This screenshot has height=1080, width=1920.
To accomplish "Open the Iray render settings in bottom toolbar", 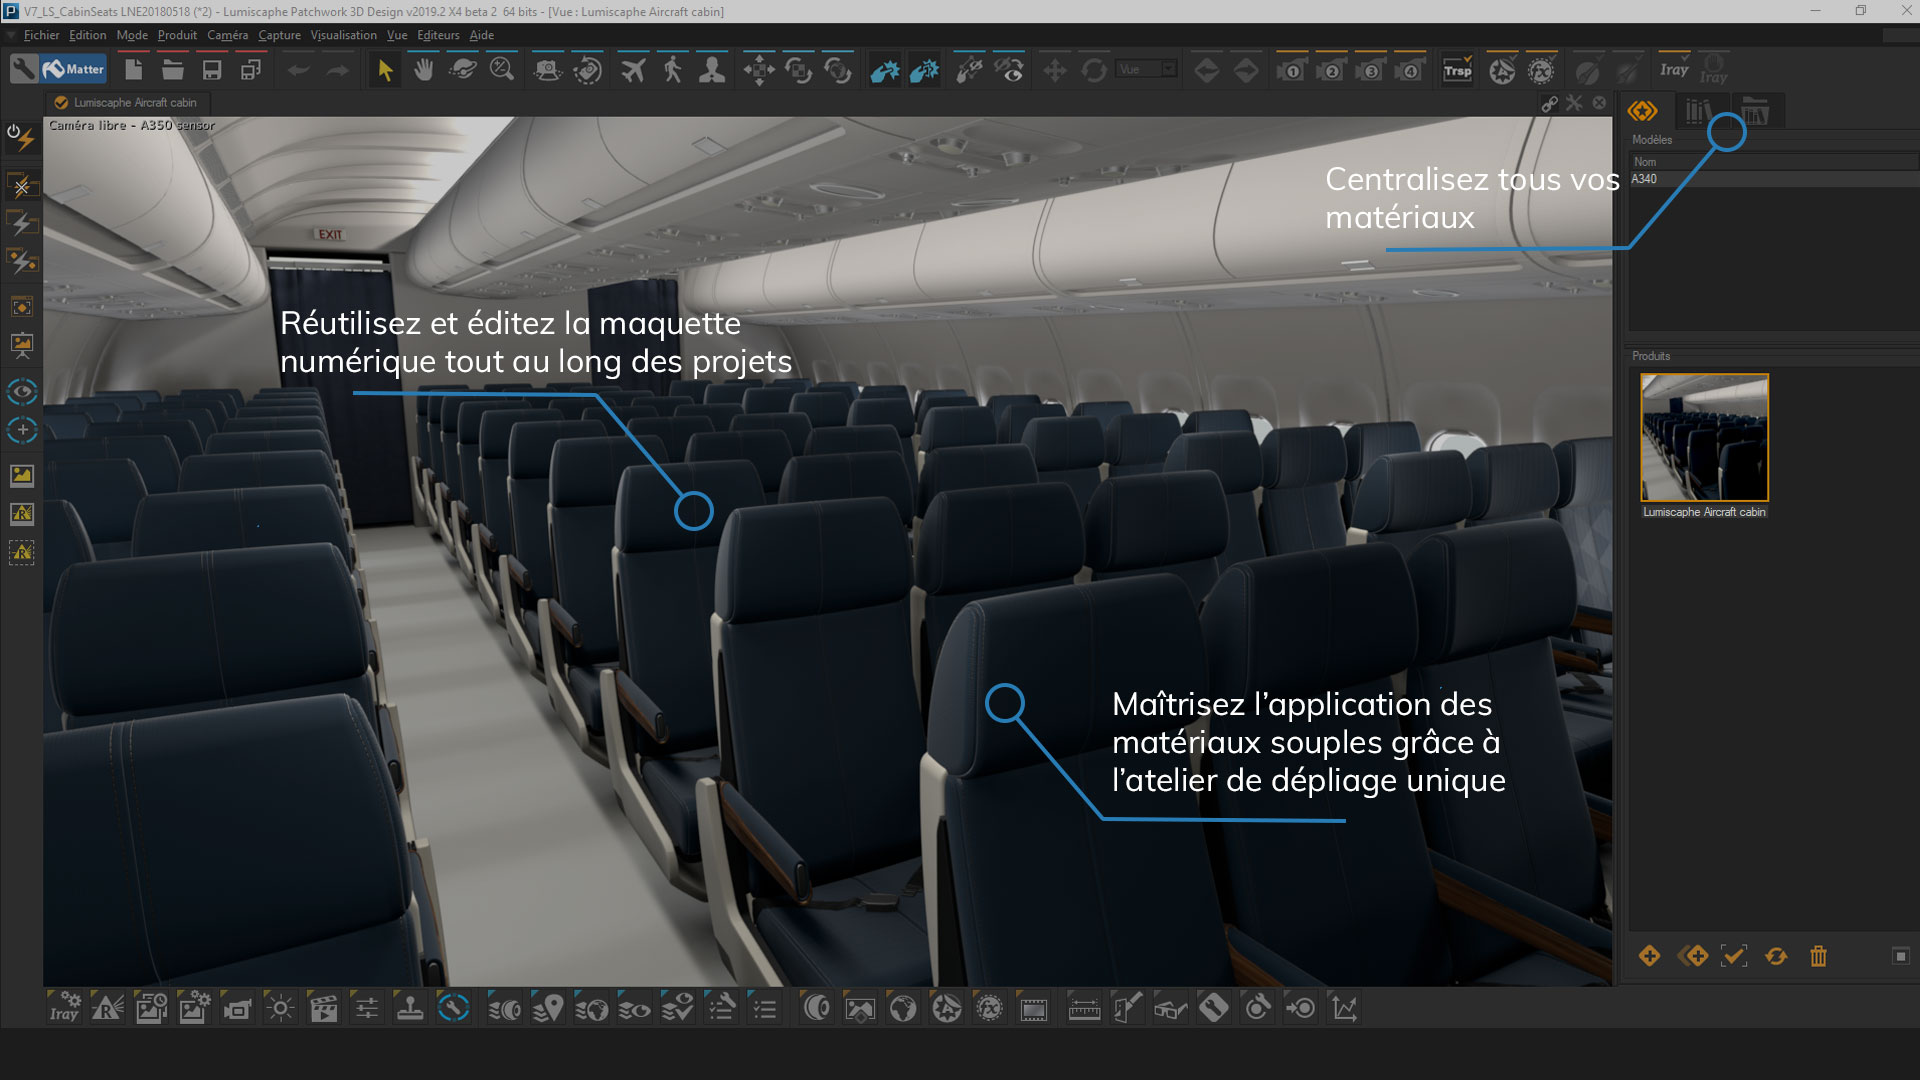I will 63,1007.
